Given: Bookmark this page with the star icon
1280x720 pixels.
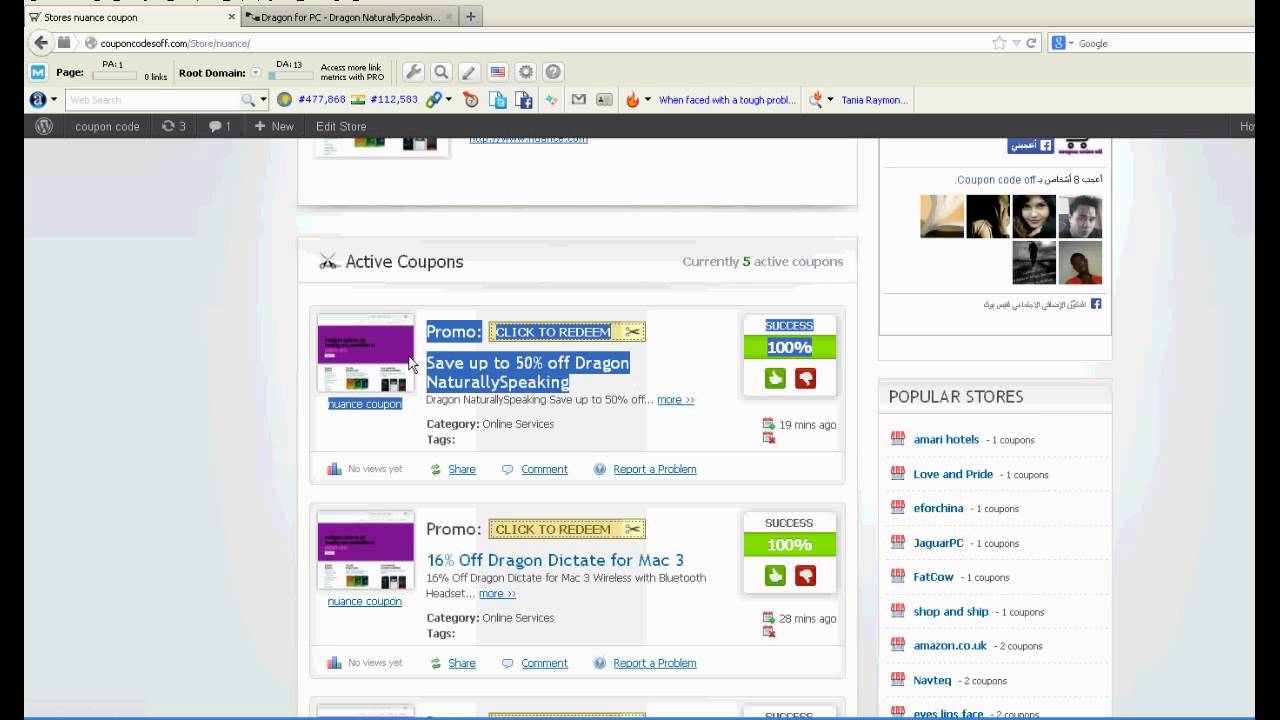Looking at the screenshot, I should coord(999,43).
